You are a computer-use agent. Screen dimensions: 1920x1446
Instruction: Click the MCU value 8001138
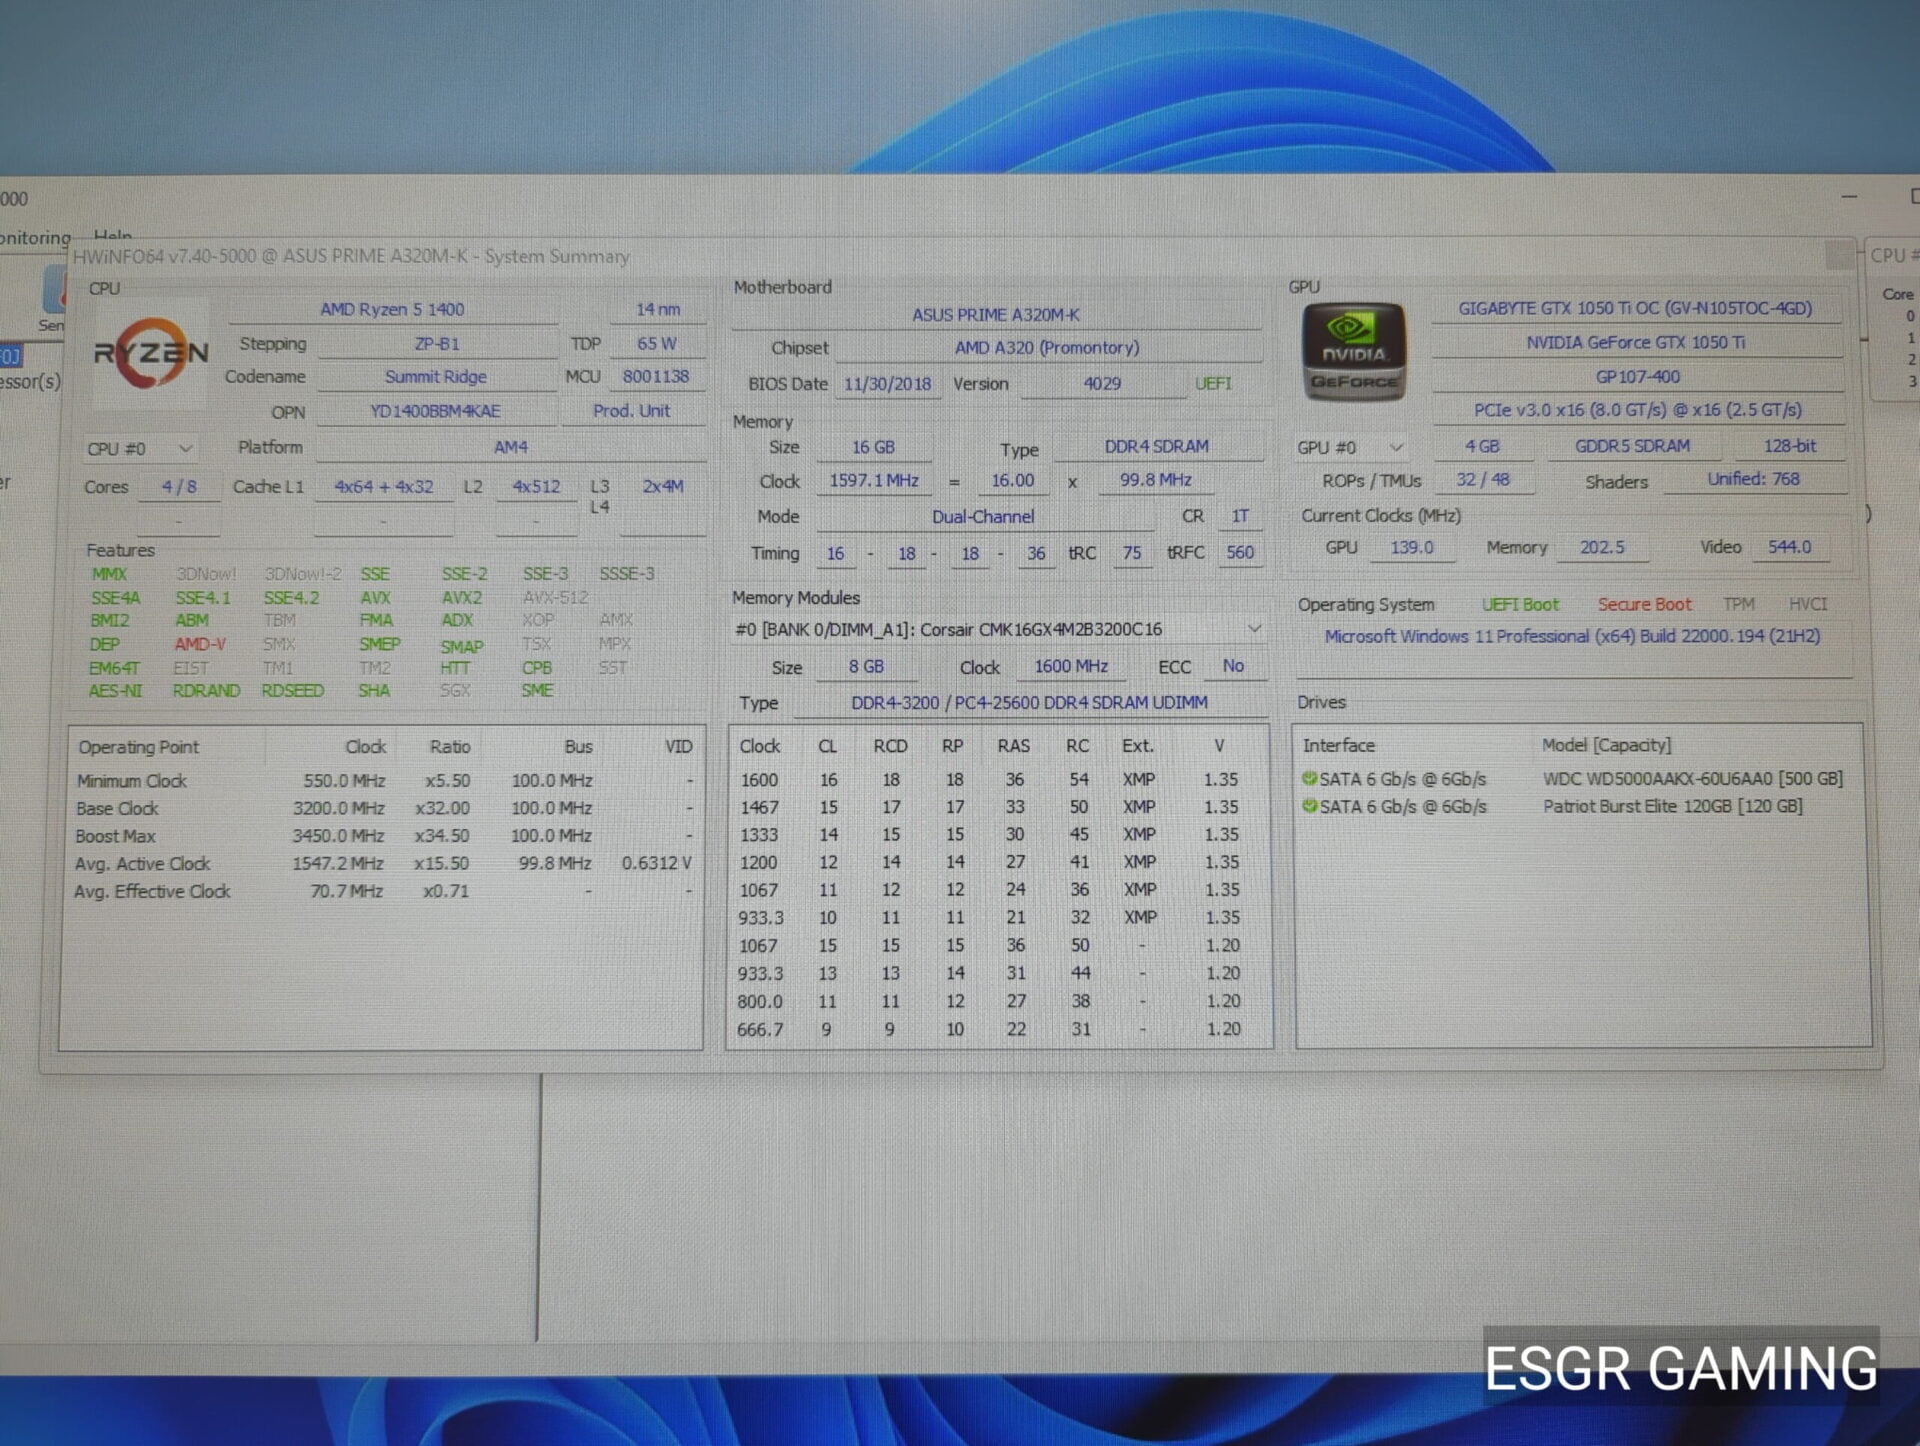click(x=656, y=377)
